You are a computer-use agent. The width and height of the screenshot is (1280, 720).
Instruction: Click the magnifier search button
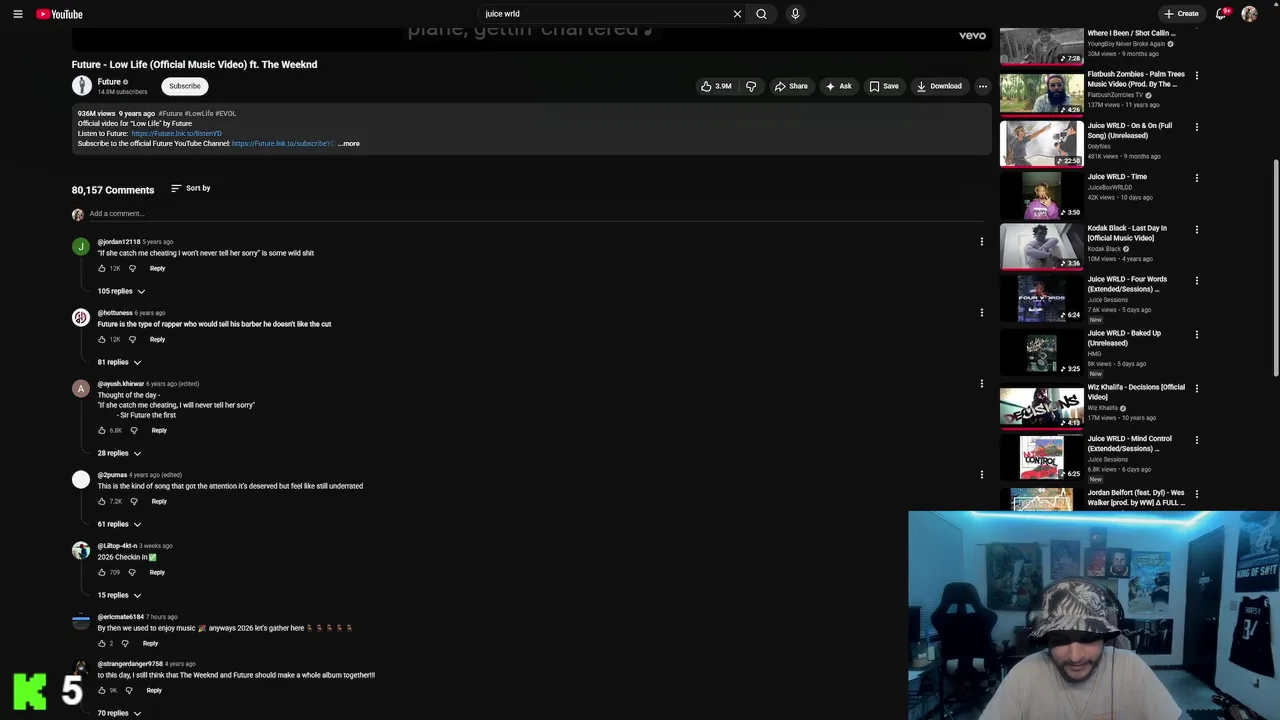(x=761, y=14)
